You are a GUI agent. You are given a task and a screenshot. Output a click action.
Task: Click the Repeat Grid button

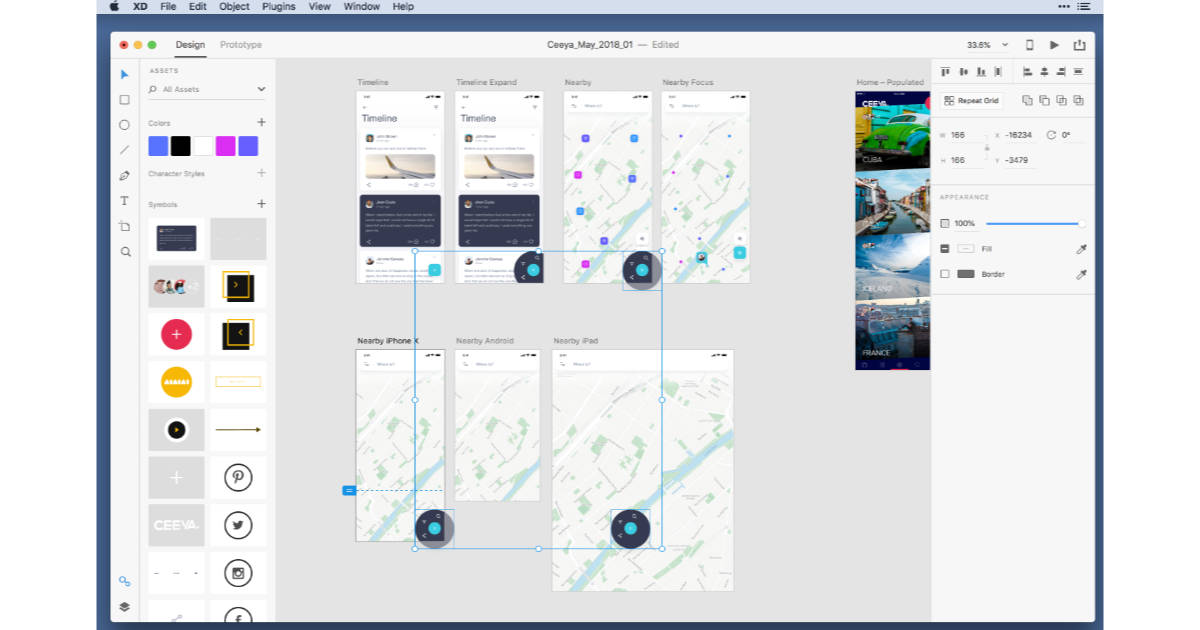click(970, 101)
